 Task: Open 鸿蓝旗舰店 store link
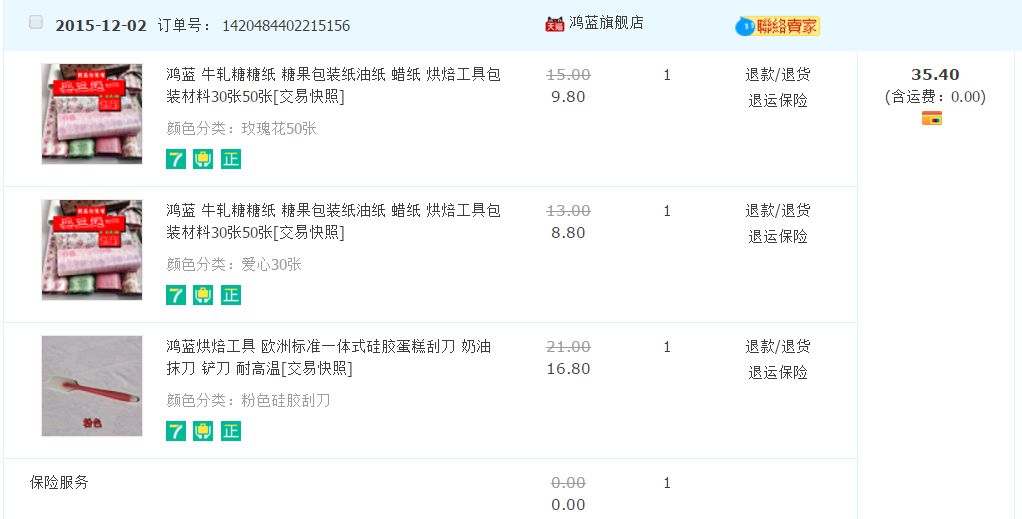tap(606, 23)
